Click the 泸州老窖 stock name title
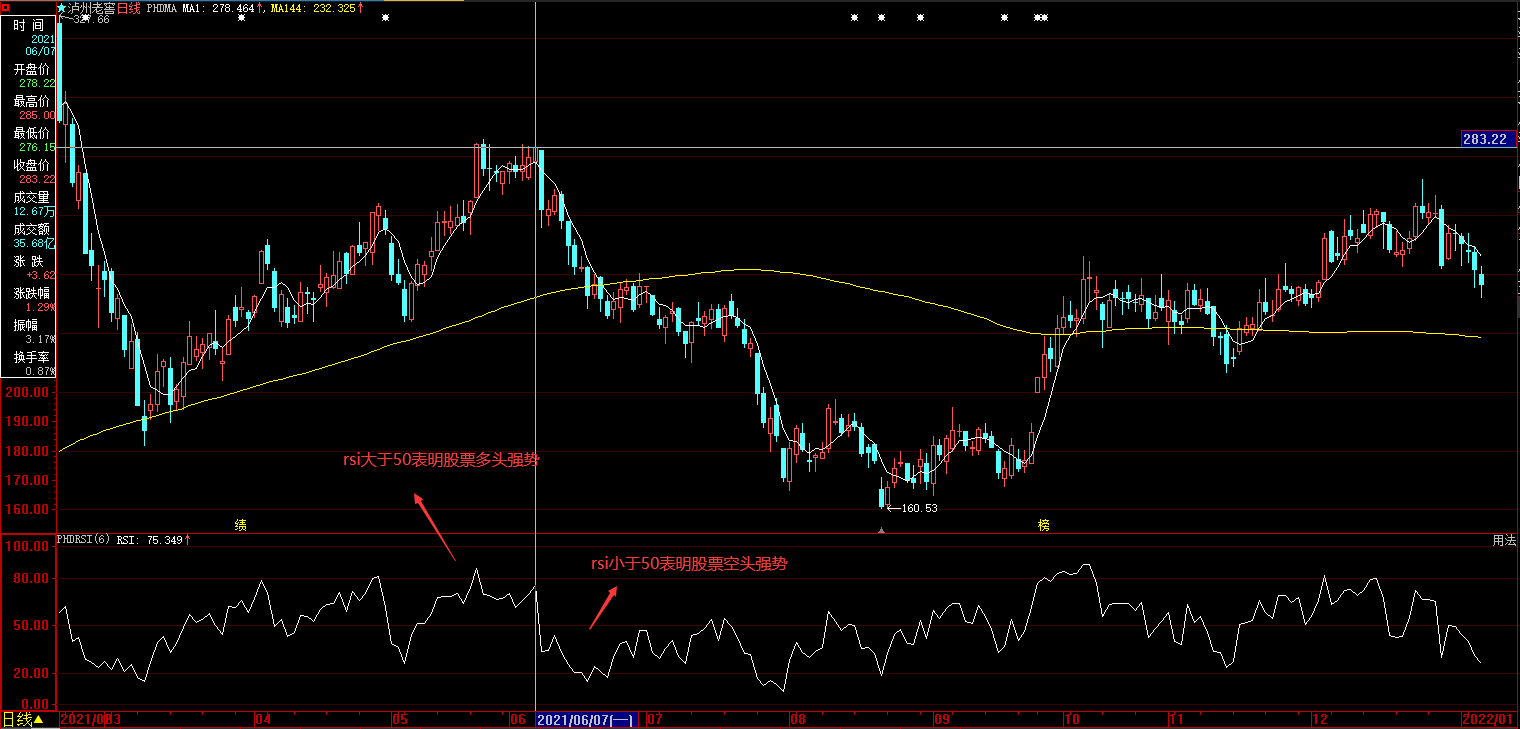The image size is (1520, 729). click(x=91, y=8)
